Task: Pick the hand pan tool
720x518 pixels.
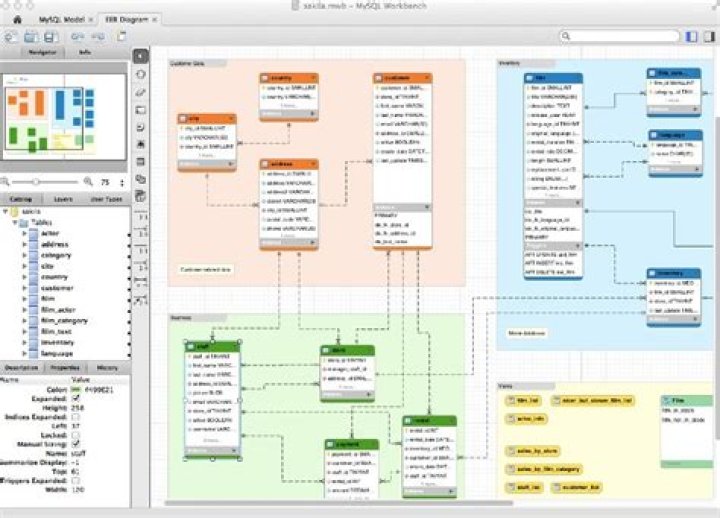Action: point(140,73)
